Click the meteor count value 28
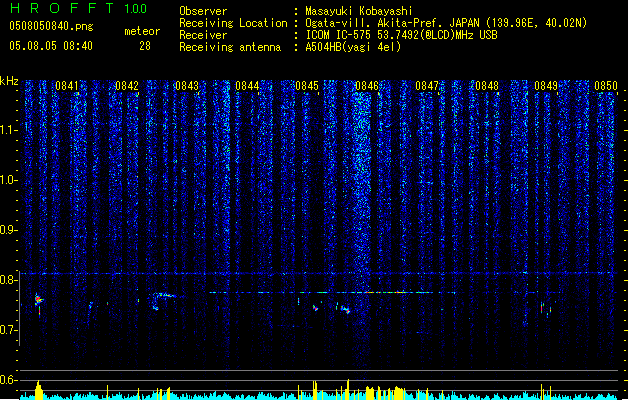The height and width of the screenshot is (400, 629). click(x=145, y=46)
